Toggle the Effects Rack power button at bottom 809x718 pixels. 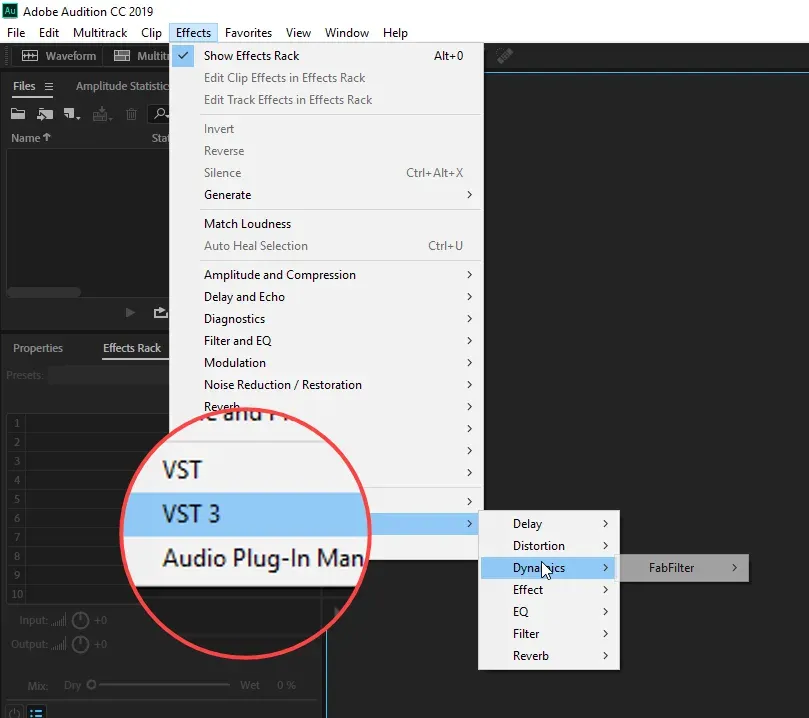tap(14, 713)
